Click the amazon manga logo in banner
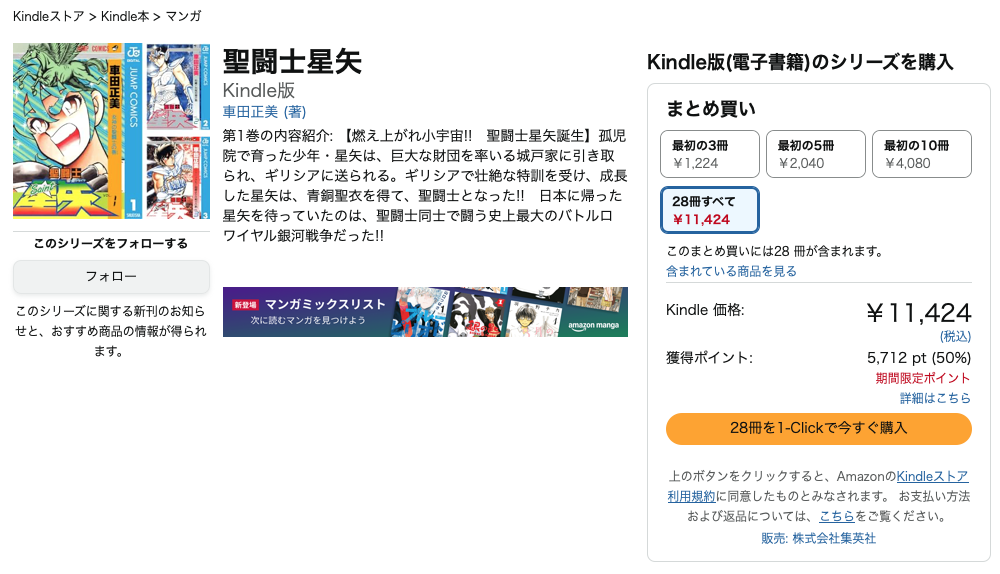Screen dimensions: 1000x574 594,325
